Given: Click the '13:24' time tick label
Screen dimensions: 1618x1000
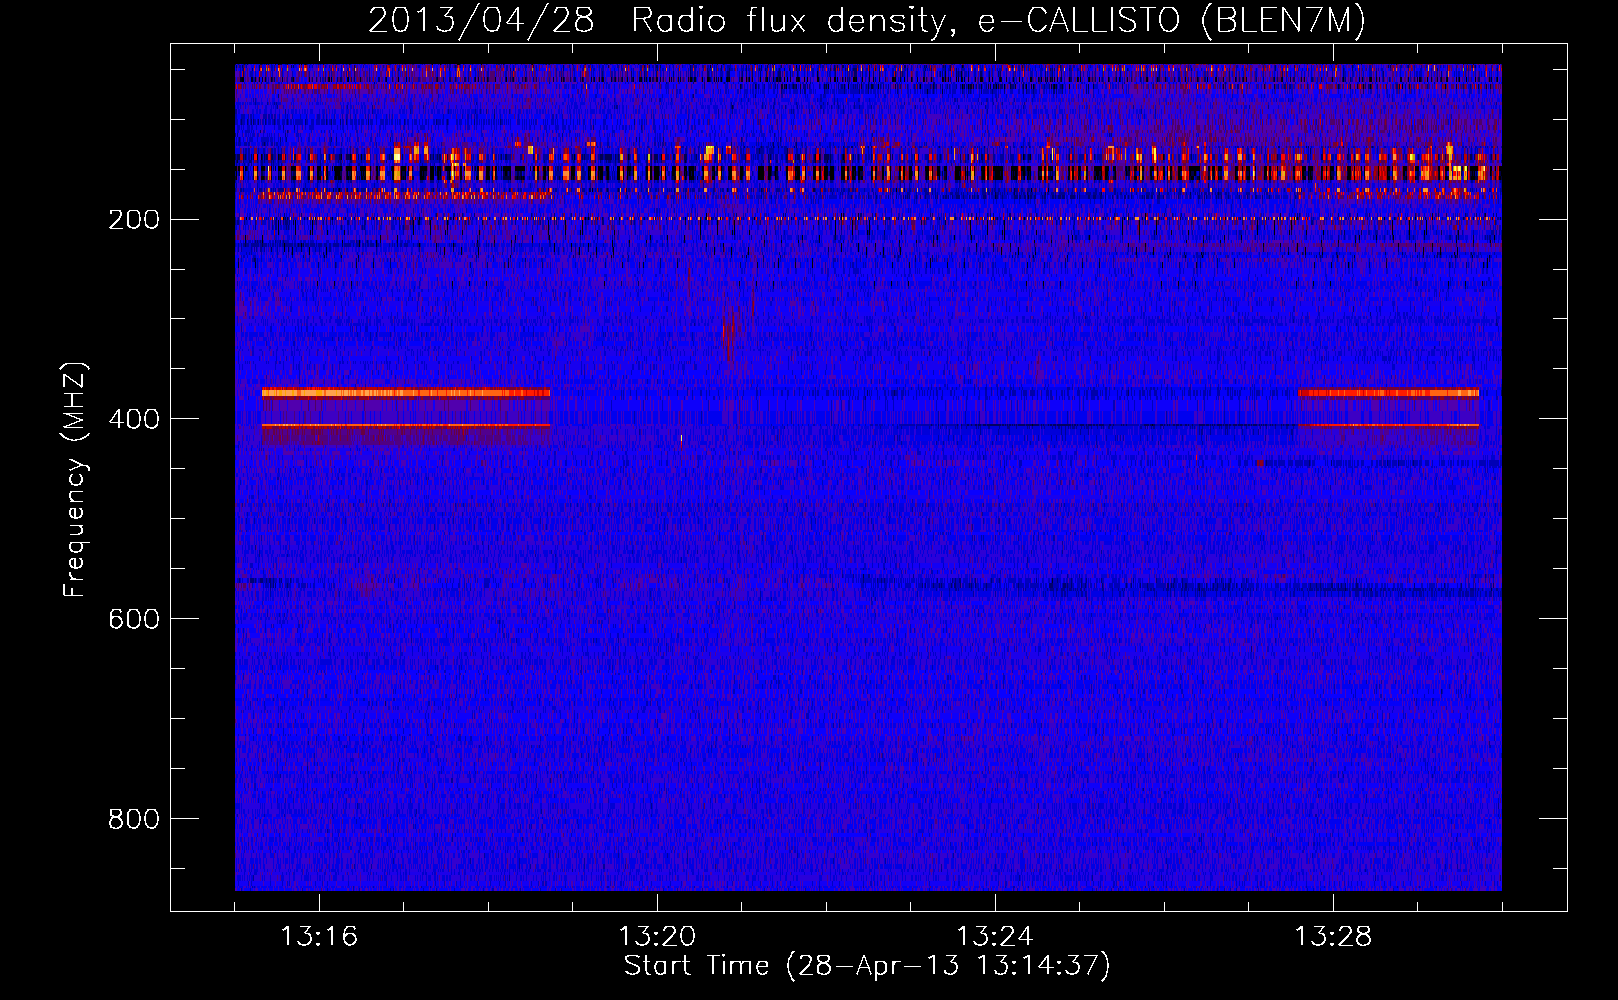Looking at the screenshot, I should tap(995, 936).
